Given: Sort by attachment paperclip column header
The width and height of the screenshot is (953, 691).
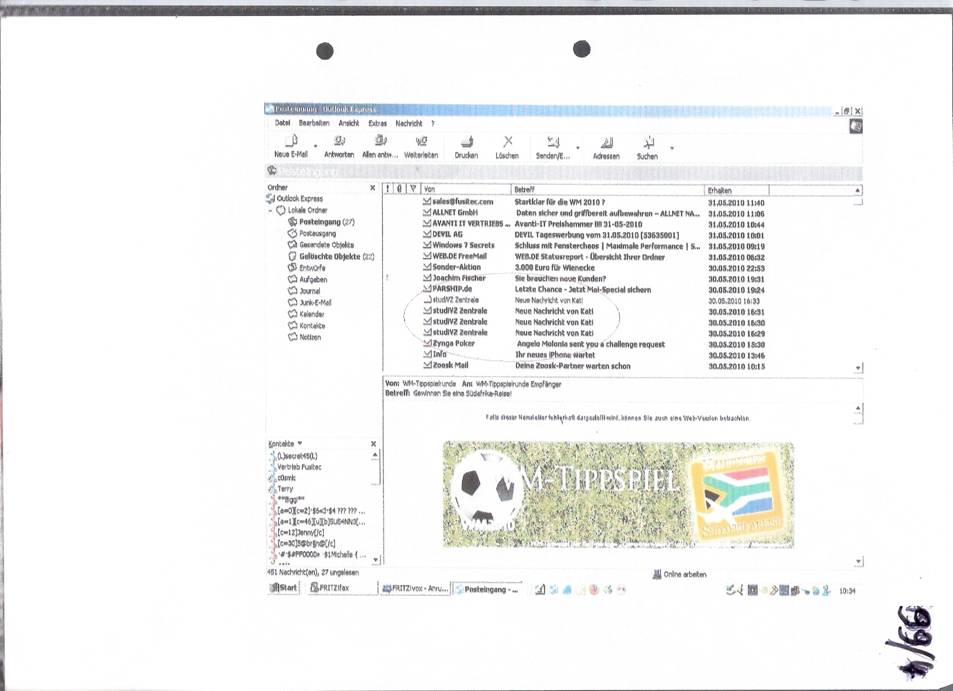Looking at the screenshot, I should coord(399,189).
